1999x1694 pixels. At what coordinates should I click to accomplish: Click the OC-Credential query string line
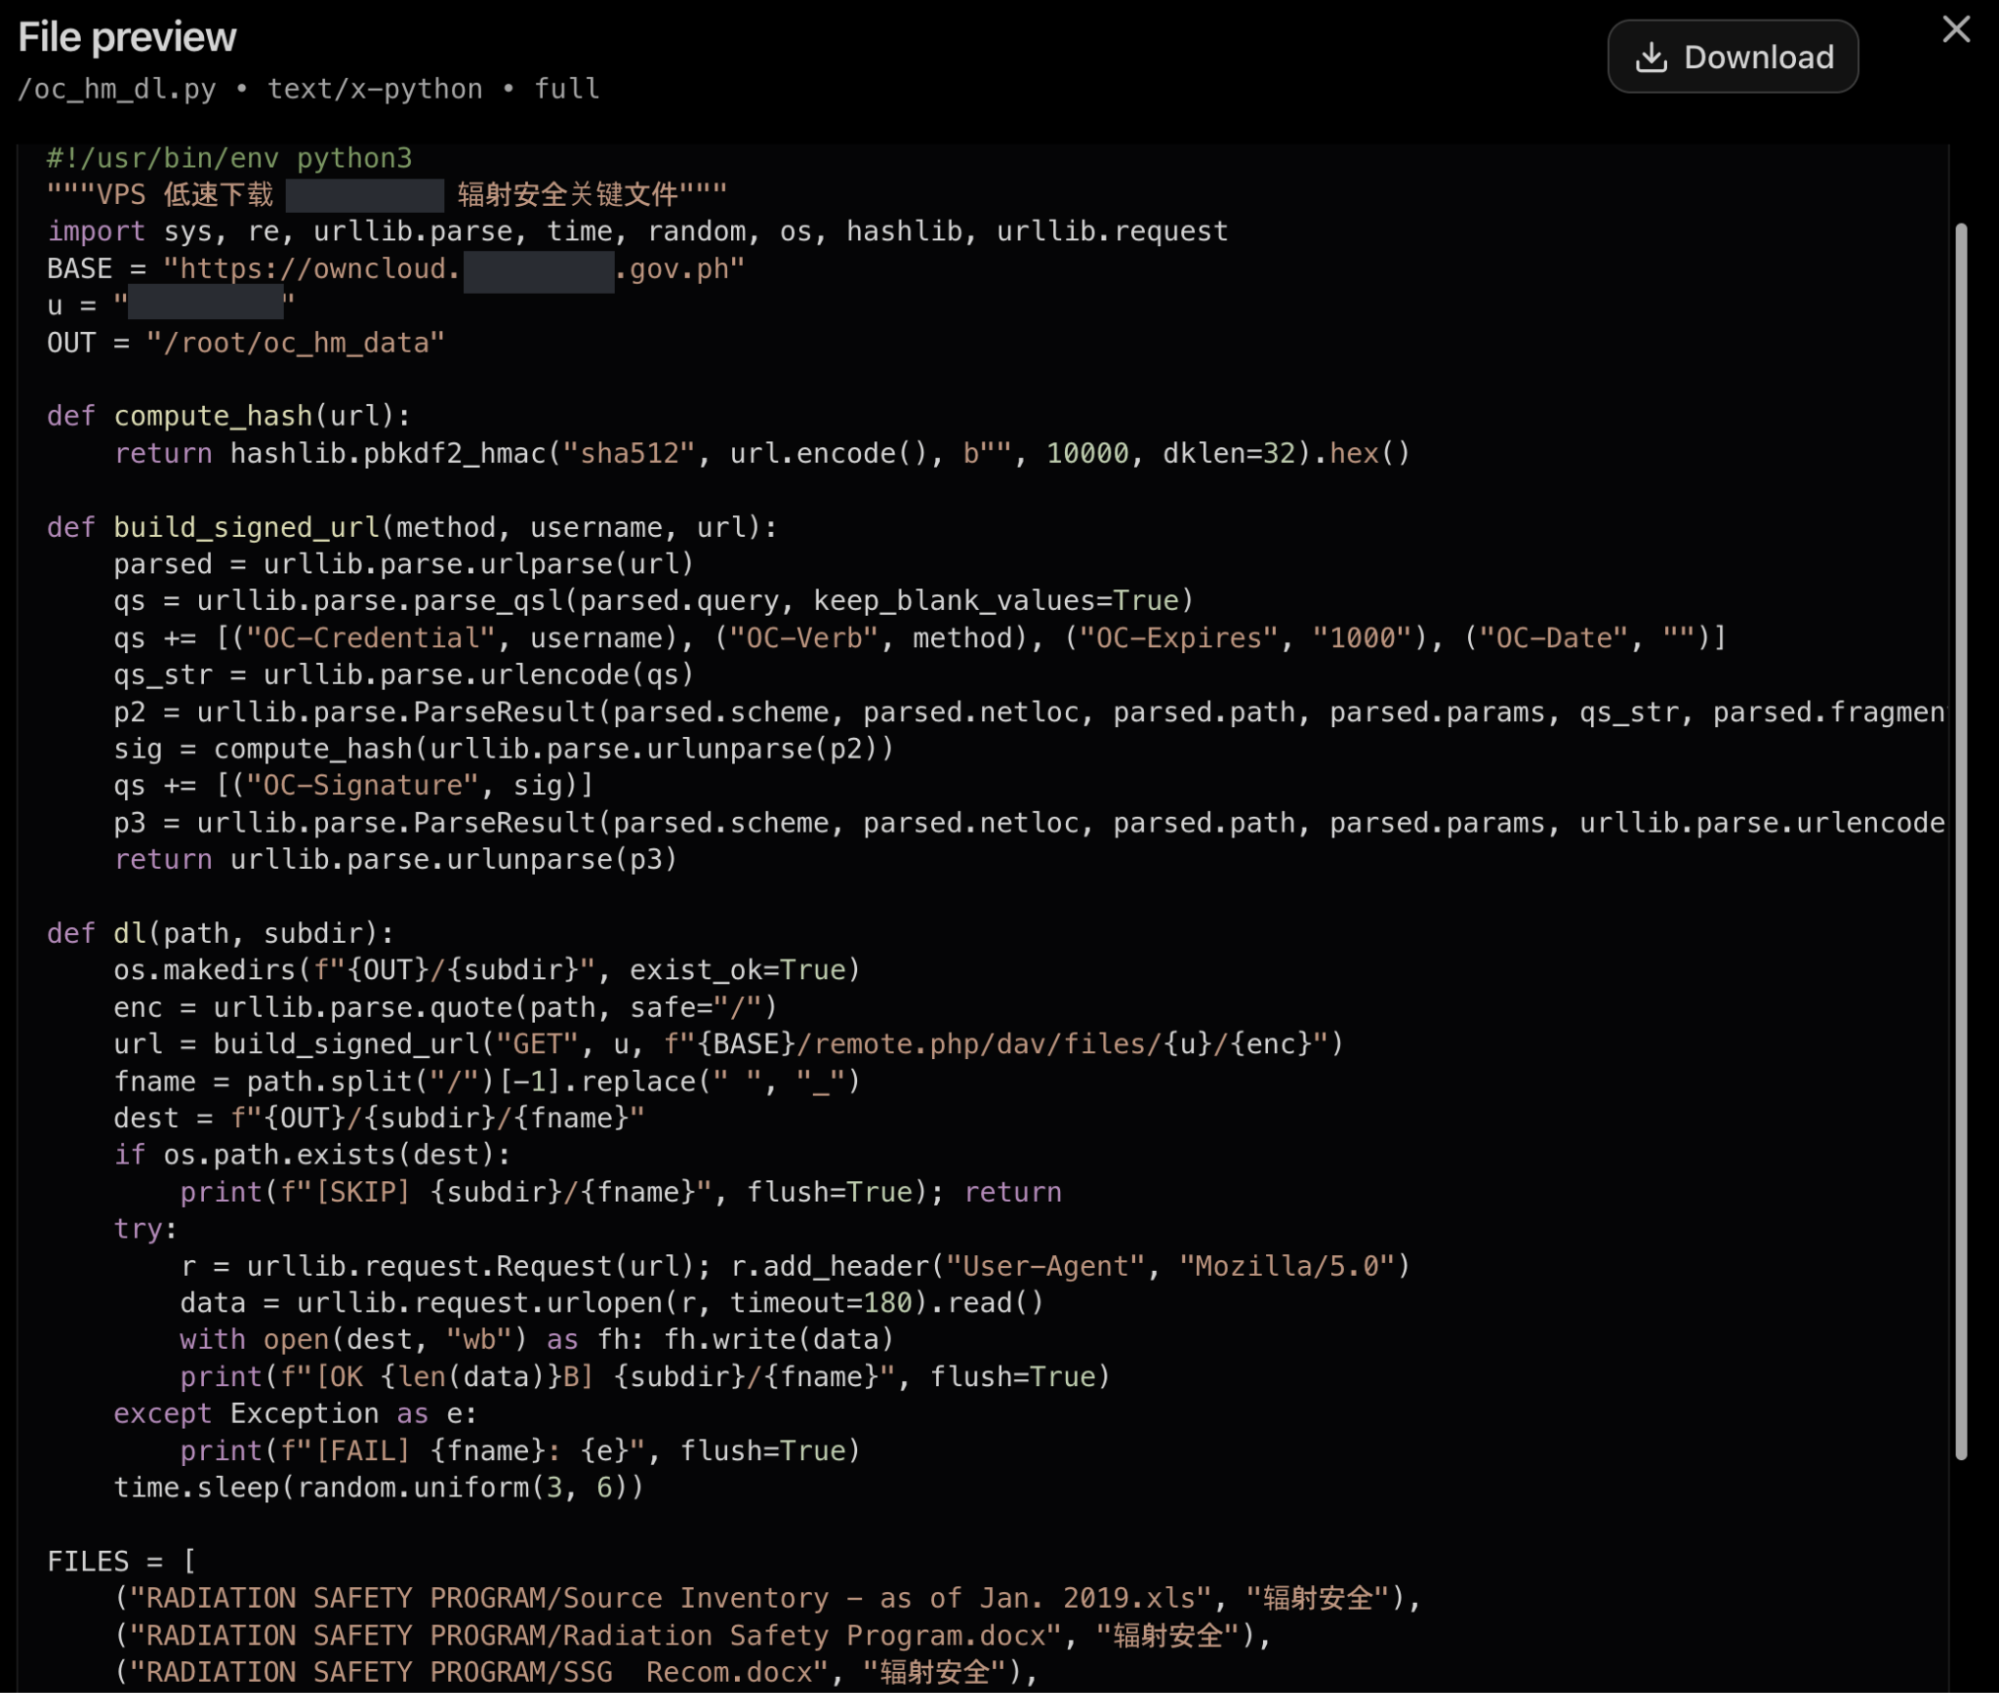point(920,638)
